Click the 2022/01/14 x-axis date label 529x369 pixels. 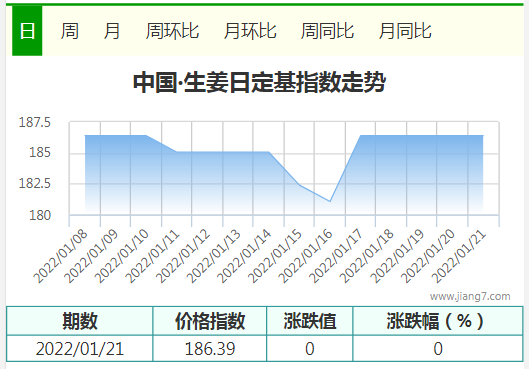pos(244,256)
